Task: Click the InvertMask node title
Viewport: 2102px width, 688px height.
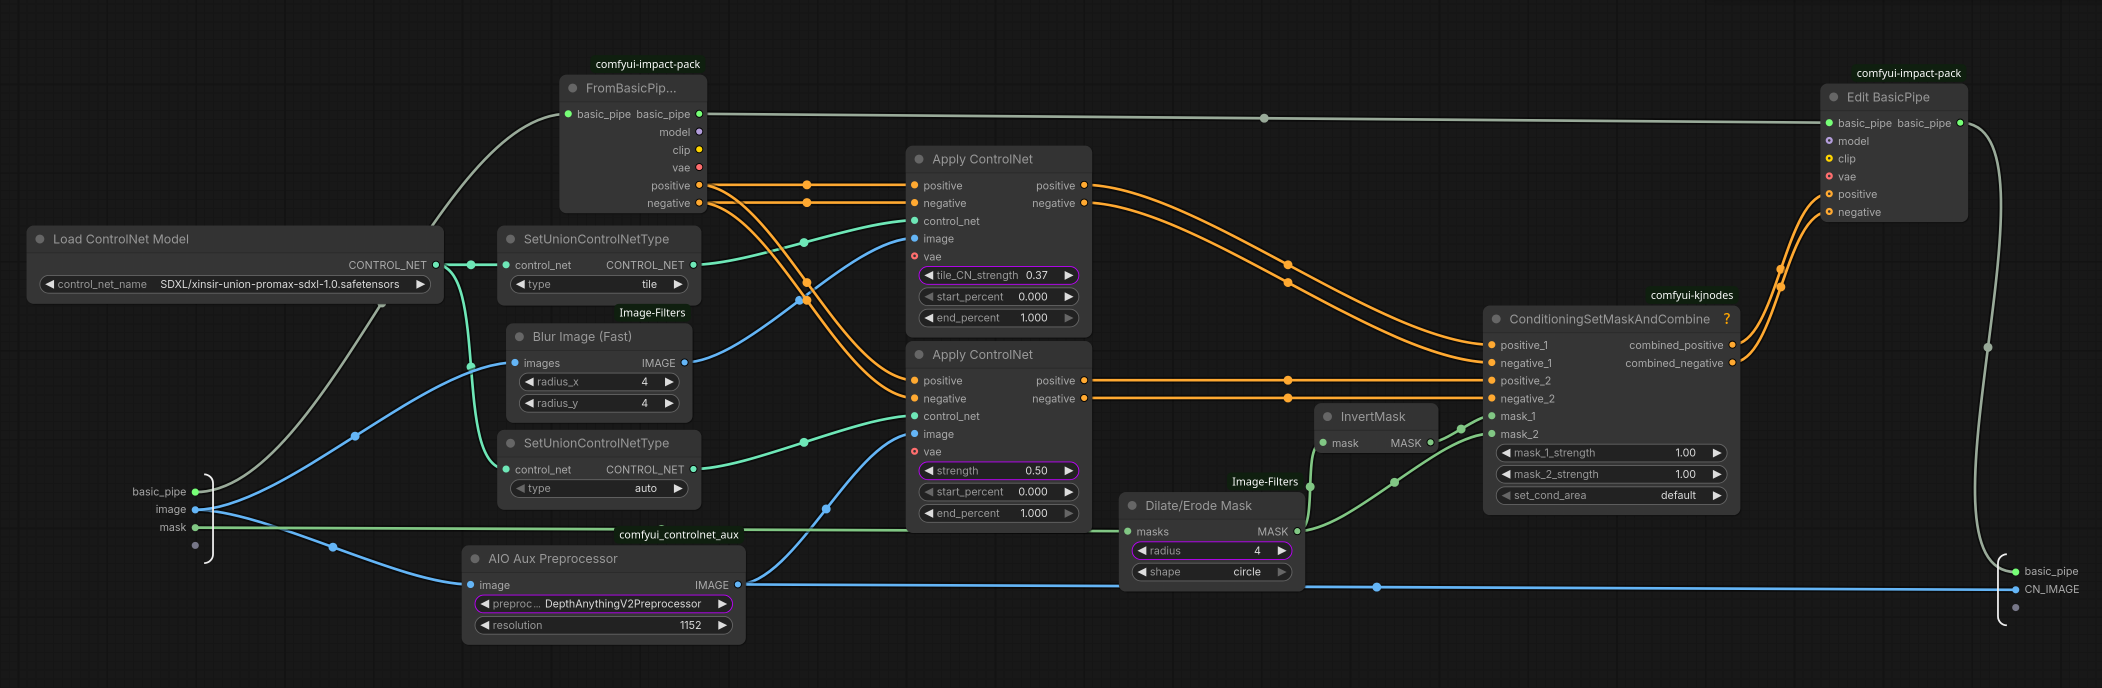Action: click(x=1372, y=417)
